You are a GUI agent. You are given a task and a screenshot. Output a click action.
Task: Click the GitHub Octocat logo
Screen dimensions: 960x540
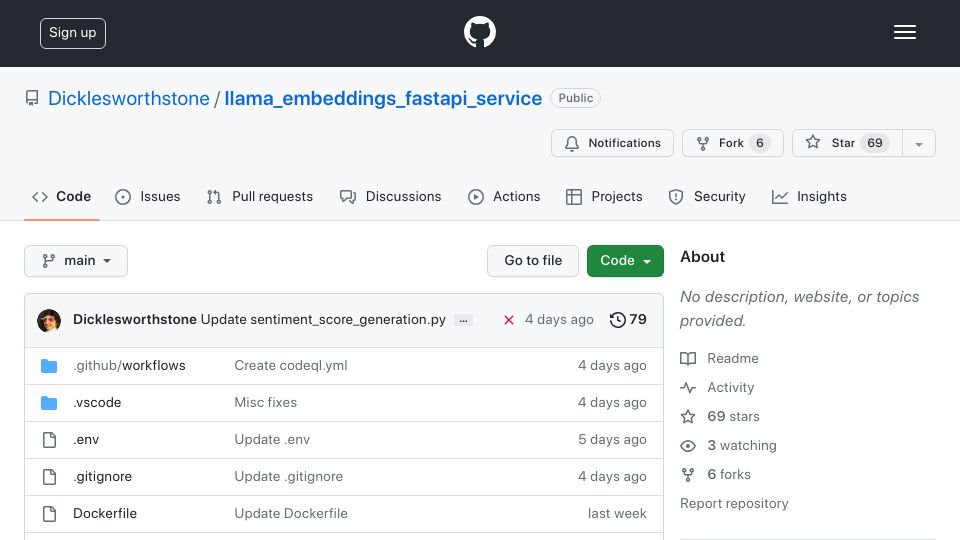[x=479, y=32]
